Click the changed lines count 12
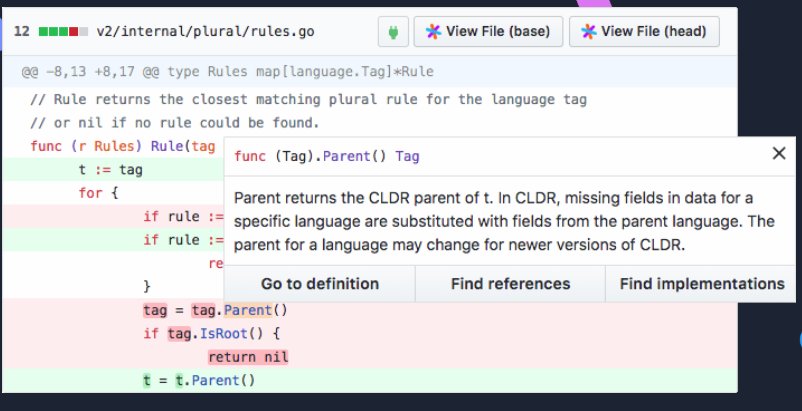The height and width of the screenshot is (411, 802). [x=21, y=32]
